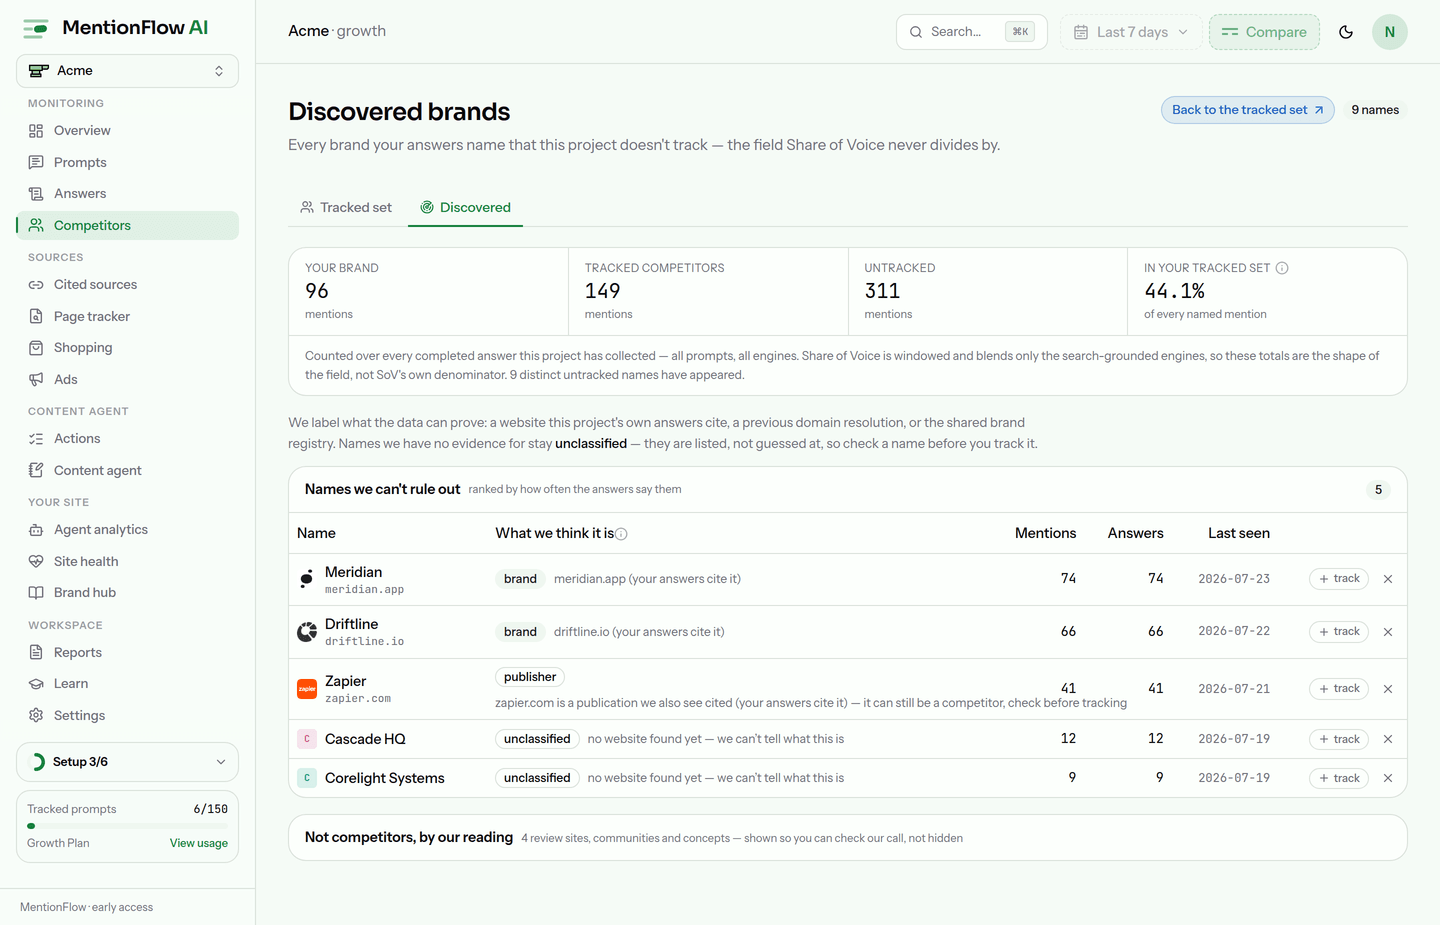Screen dimensions: 1440x925
Task: Toggle dark mode with the moon icon
Action: point(1346,32)
